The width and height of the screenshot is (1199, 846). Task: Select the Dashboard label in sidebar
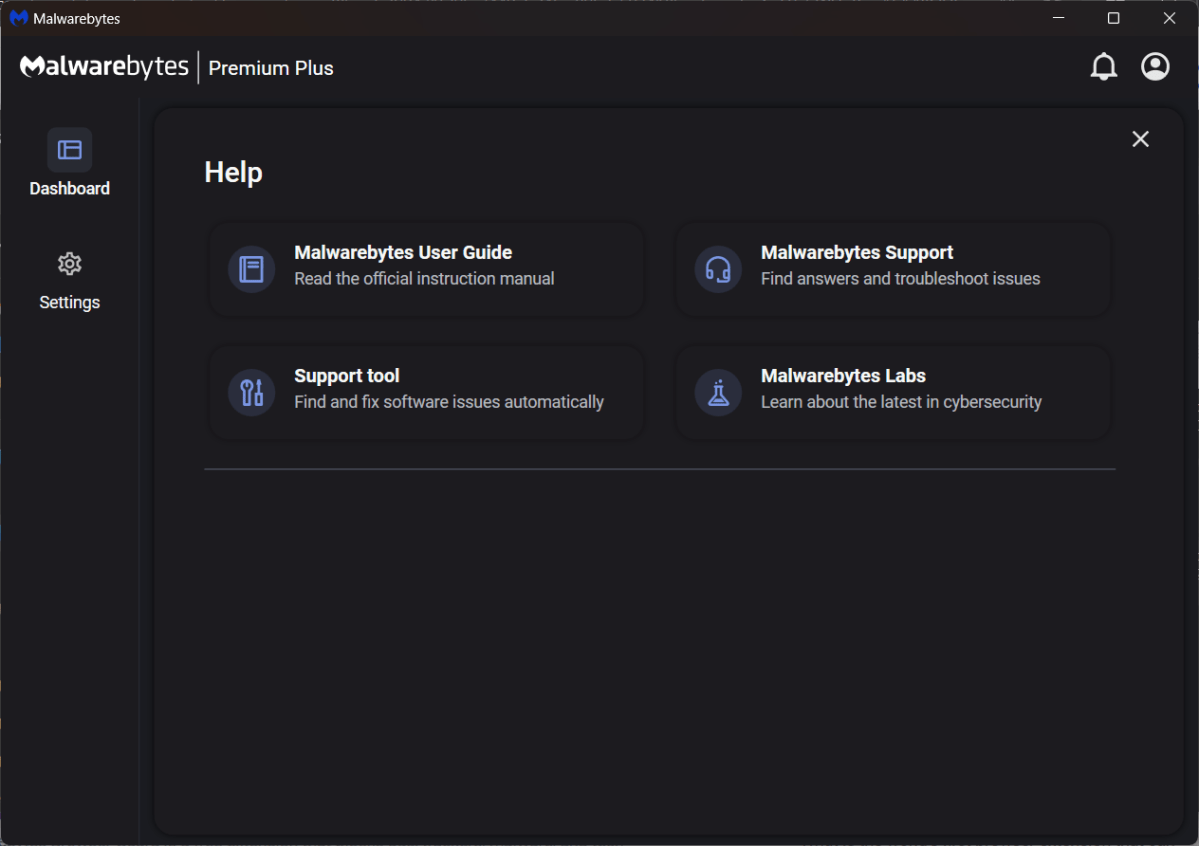[x=70, y=188]
